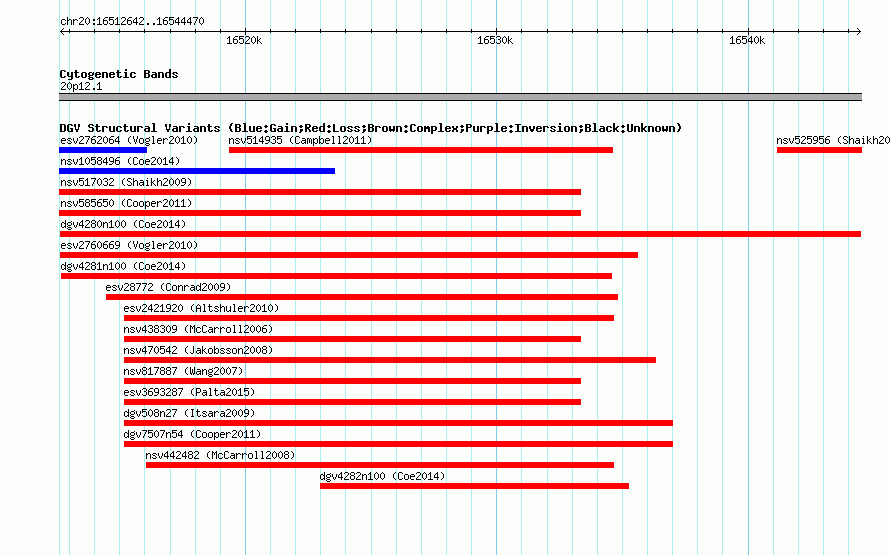Click esv28772 (Conrad2009) label
The width and height of the screenshot is (890, 555).
pos(168,287)
